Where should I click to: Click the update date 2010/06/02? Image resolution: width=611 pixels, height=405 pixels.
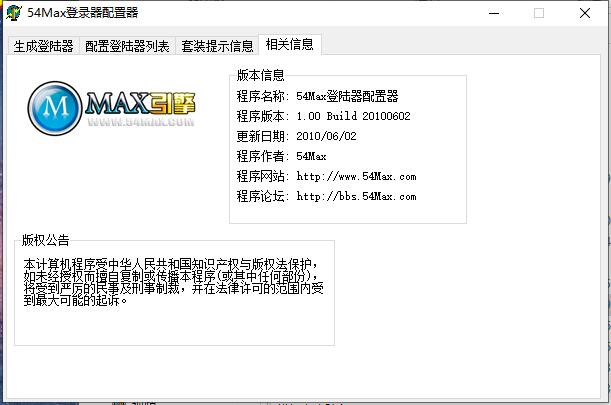[326, 136]
